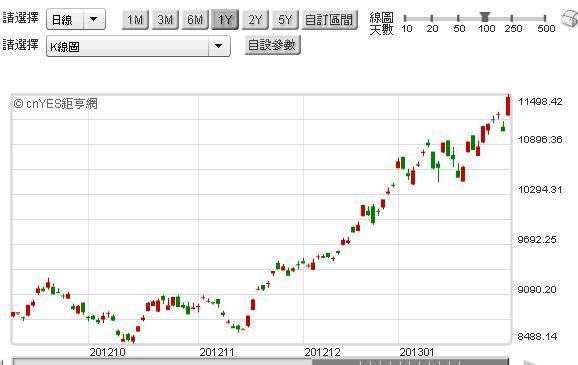Set chart days slider to 20
Screen dimensions: 578x365
(x=432, y=18)
